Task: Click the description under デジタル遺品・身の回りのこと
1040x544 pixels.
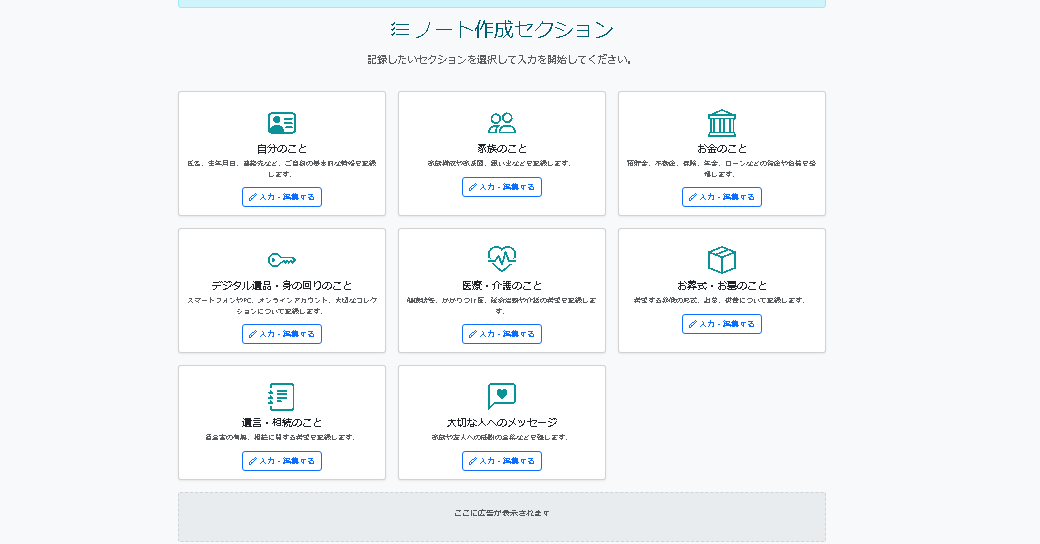Action: (282, 305)
